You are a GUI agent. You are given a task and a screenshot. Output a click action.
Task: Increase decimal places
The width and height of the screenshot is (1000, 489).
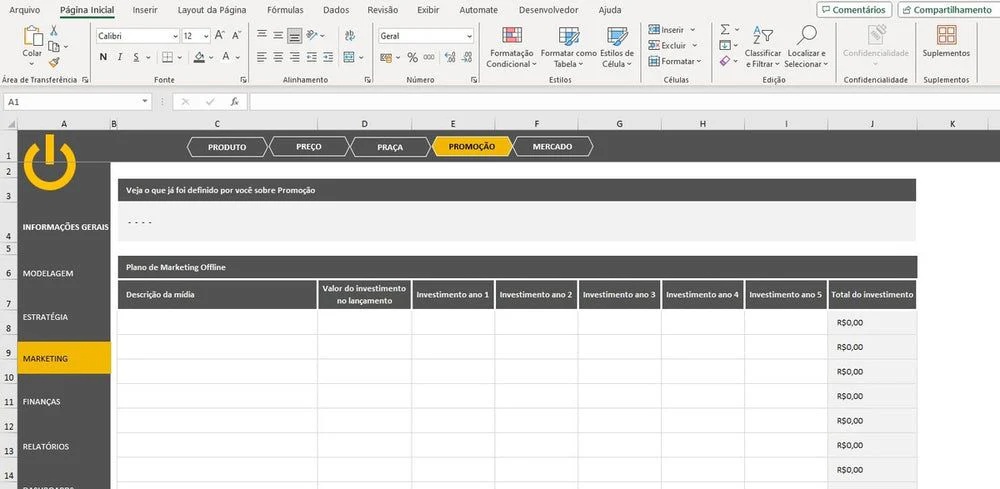[x=451, y=58]
